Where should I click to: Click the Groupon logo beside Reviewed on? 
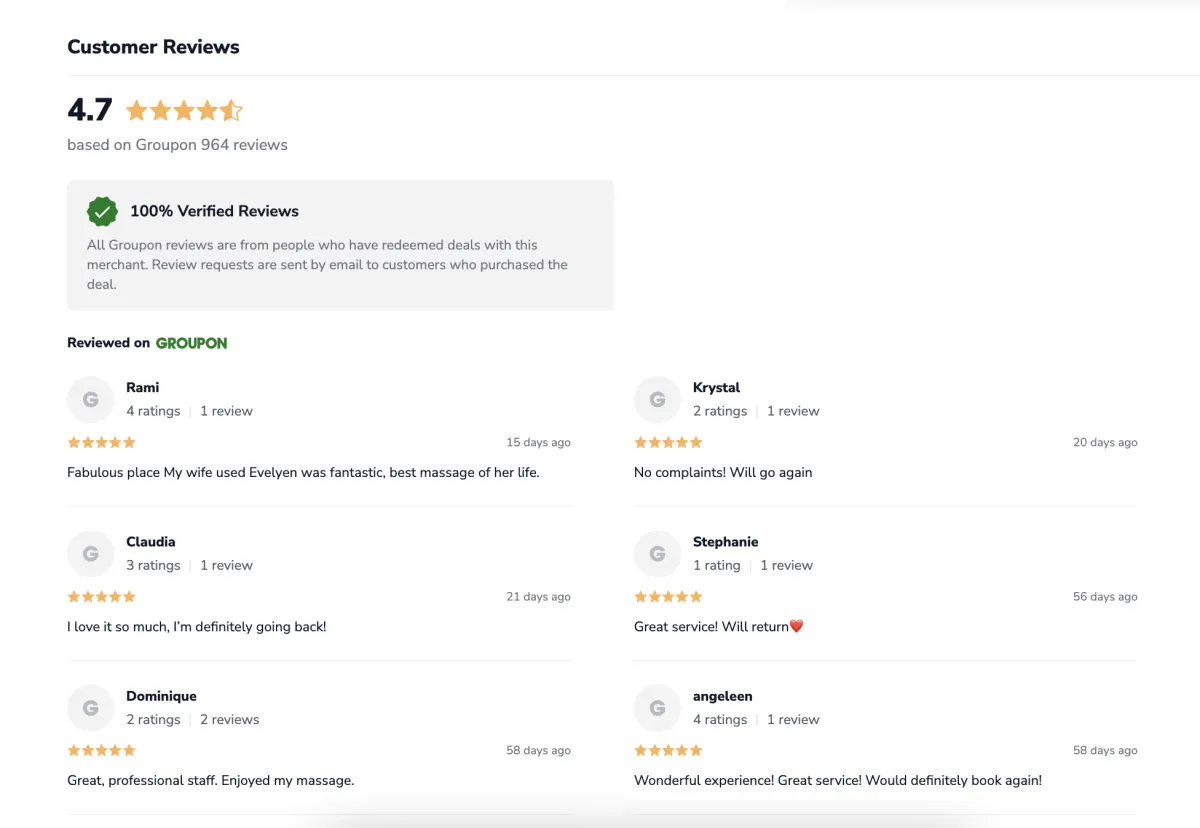coord(191,343)
